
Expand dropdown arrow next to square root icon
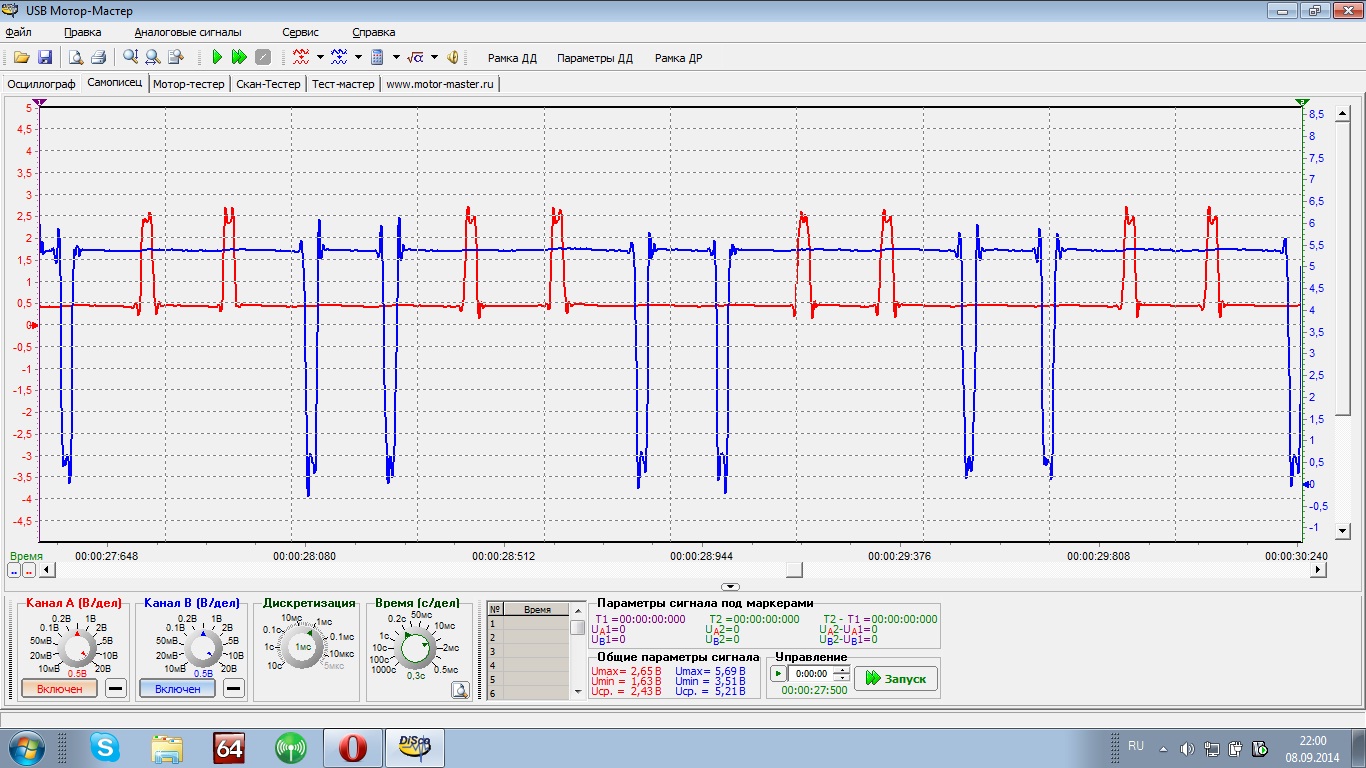tap(434, 58)
